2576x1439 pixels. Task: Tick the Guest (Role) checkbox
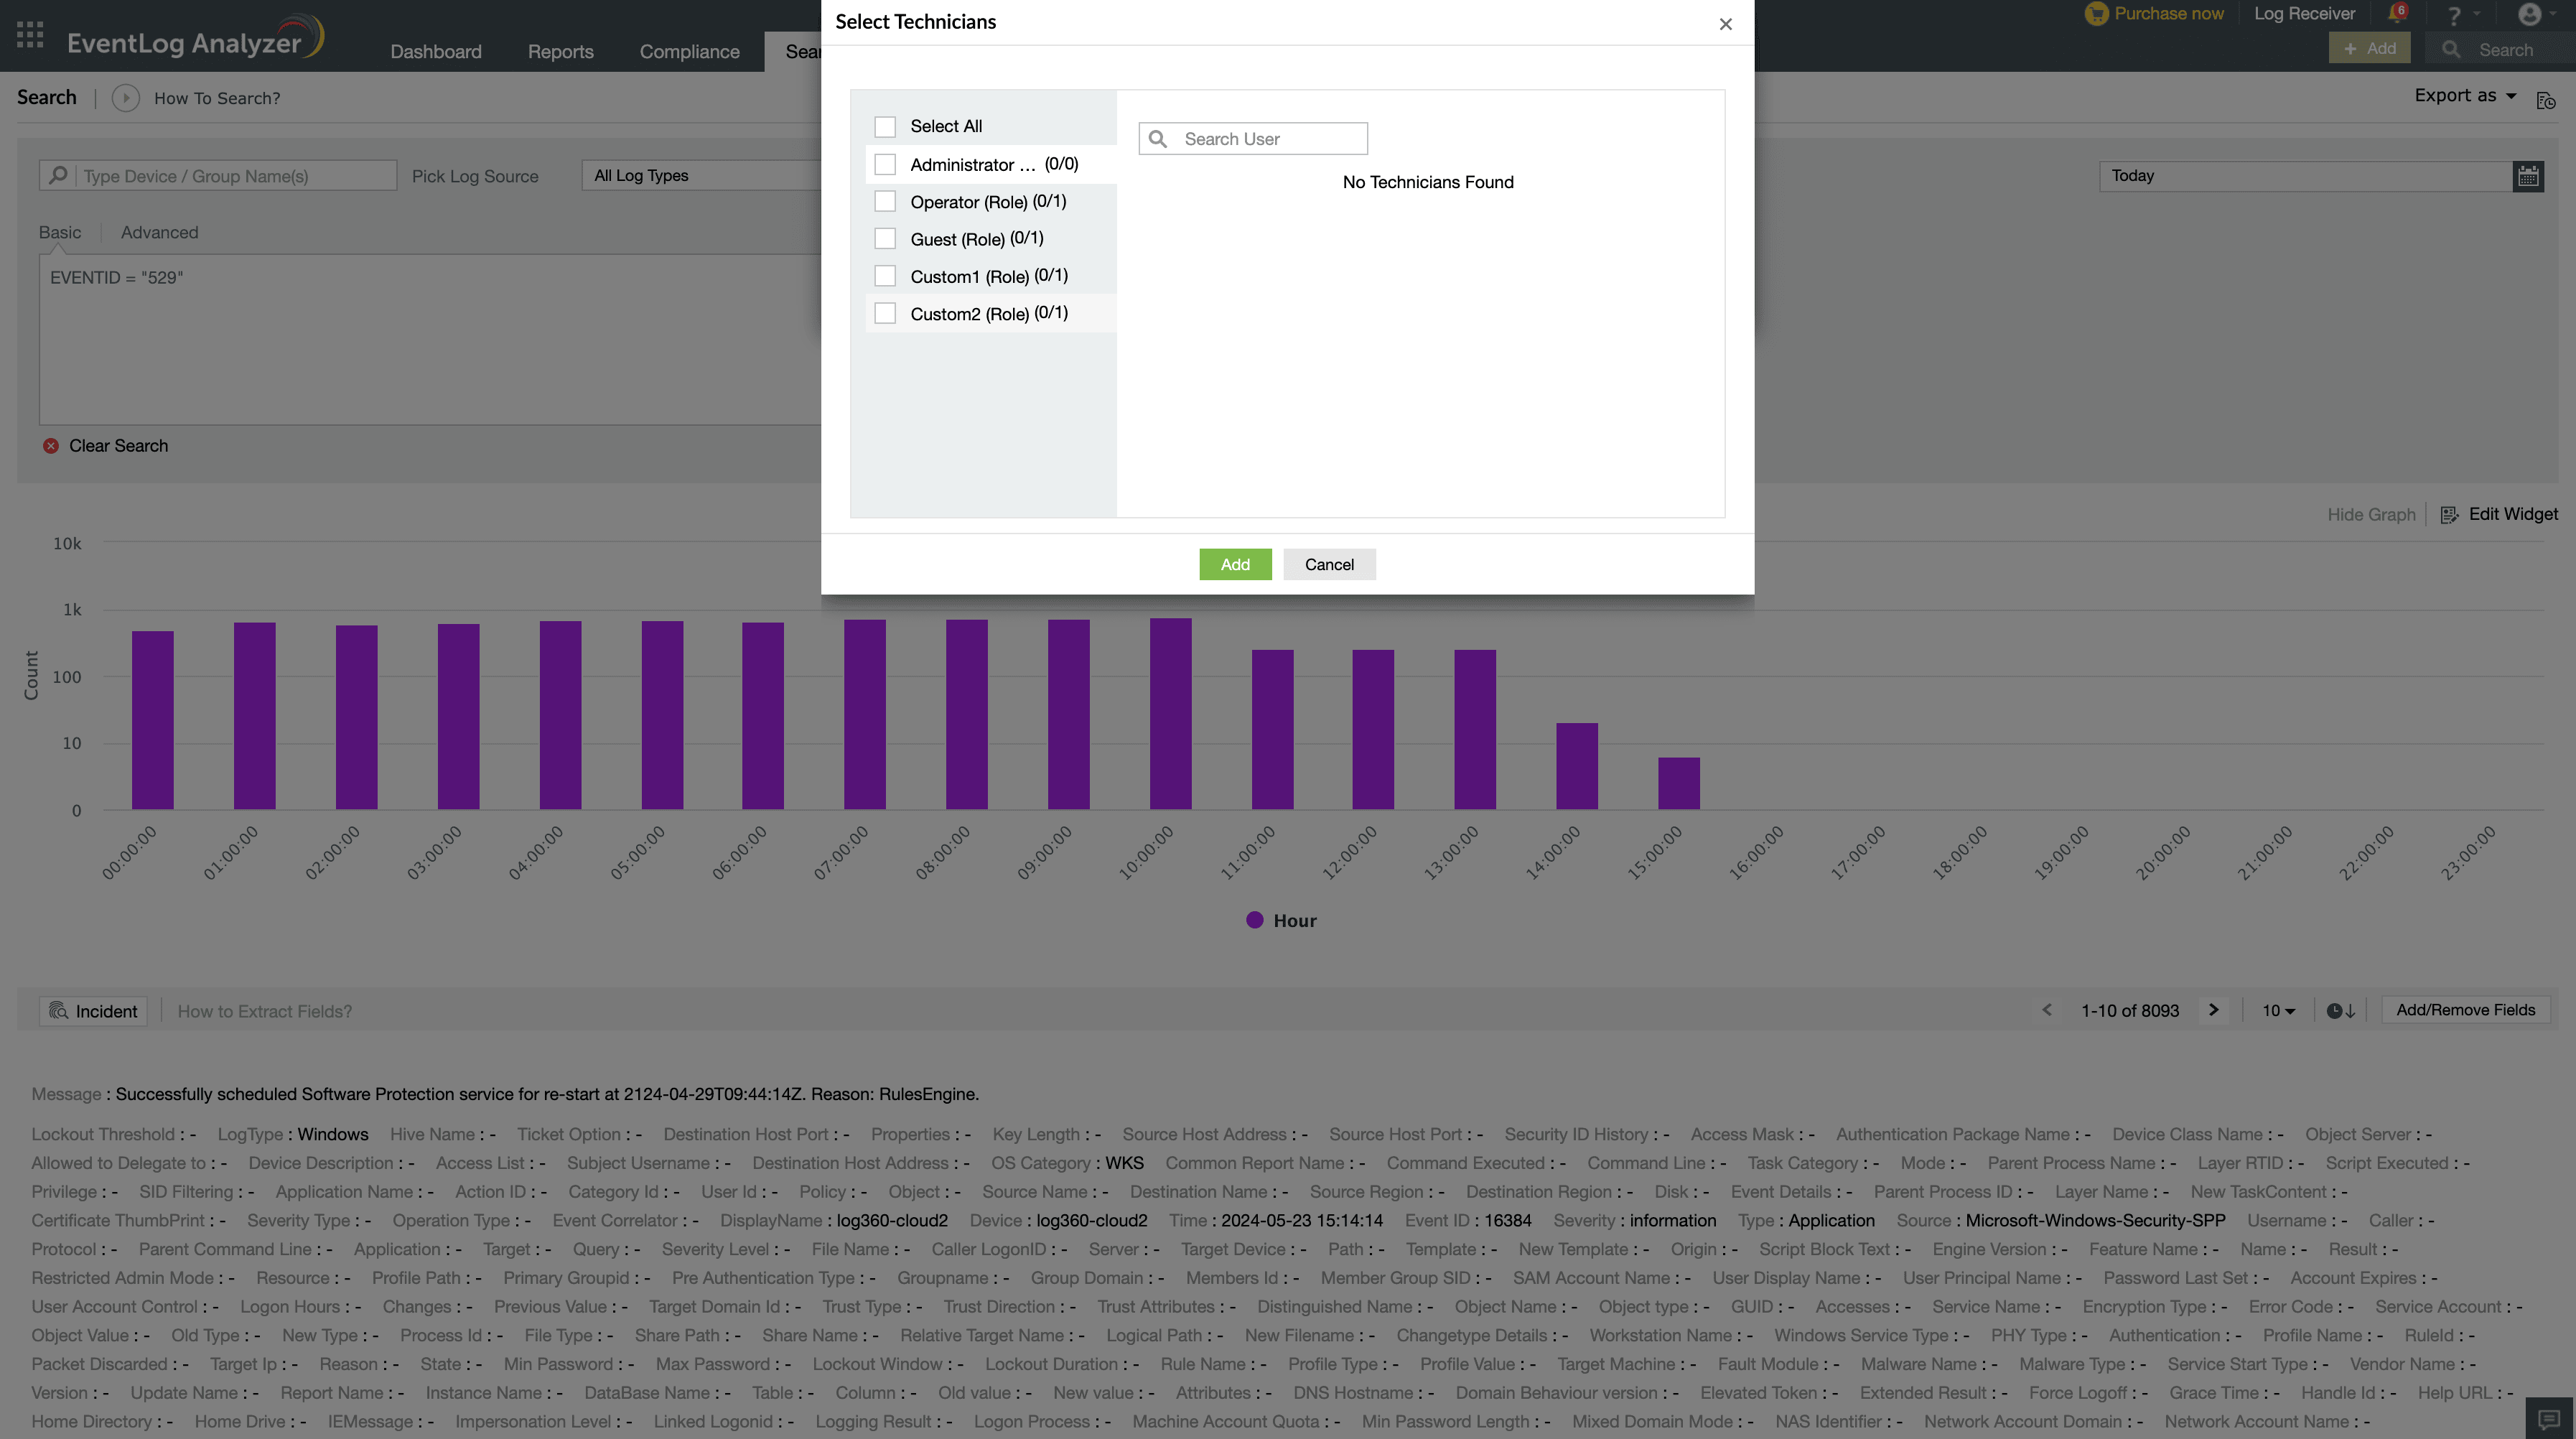(x=885, y=239)
